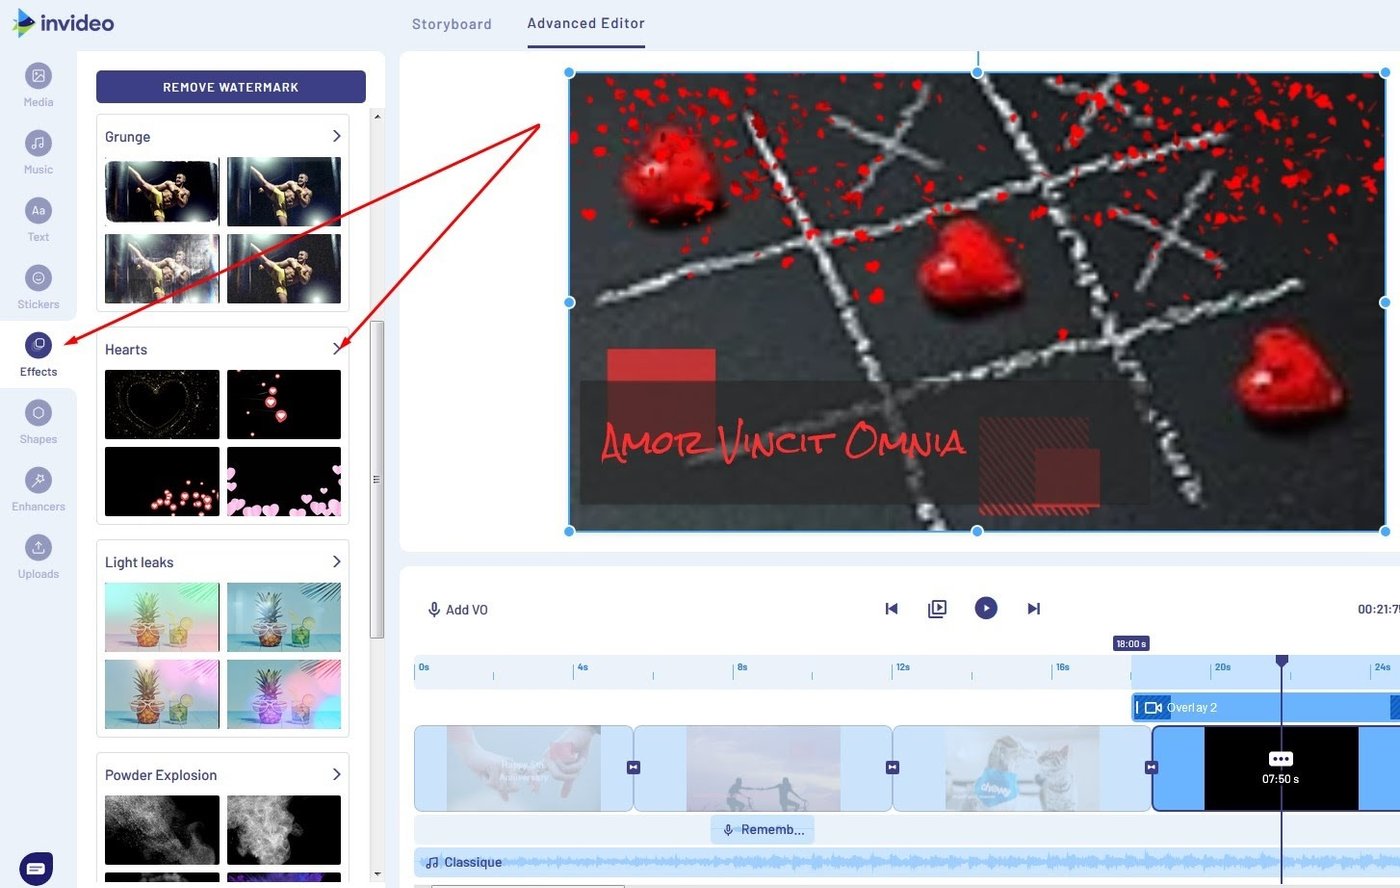The image size is (1400, 888).
Task: Click the 18:00 s playhead marker
Action: [1130, 644]
